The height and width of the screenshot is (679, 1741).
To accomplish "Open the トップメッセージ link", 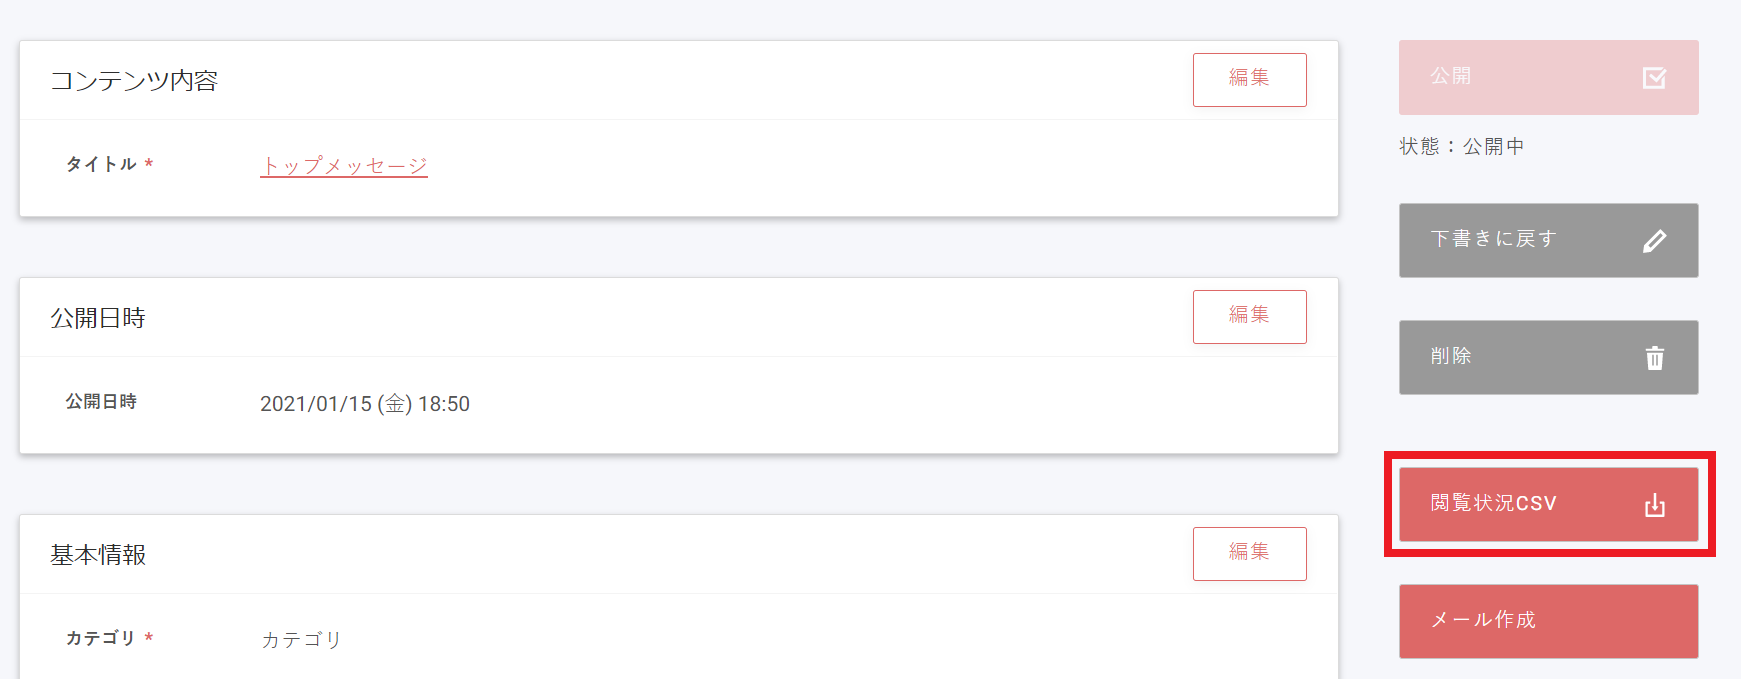I will (x=344, y=165).
